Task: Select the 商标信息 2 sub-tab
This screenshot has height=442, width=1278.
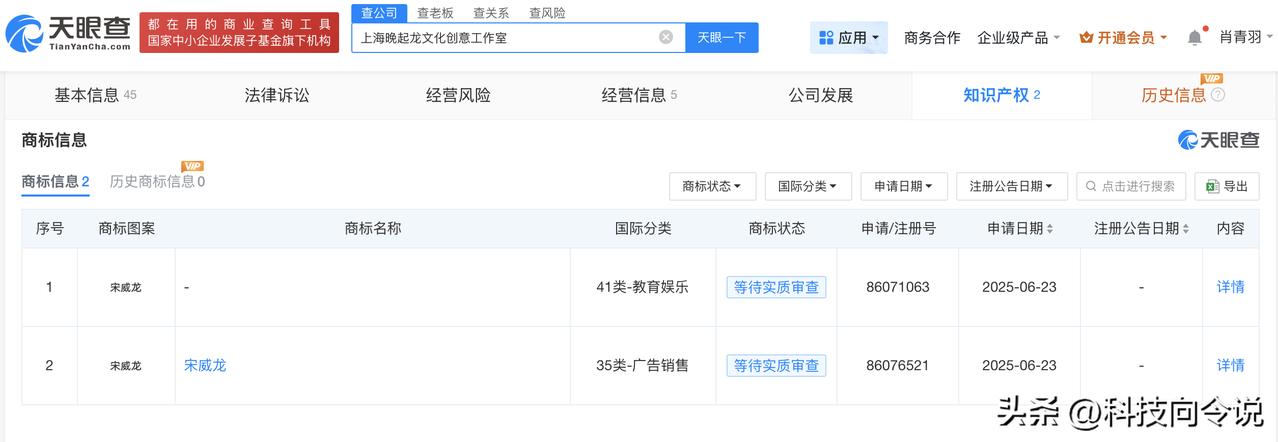Action: pos(56,181)
